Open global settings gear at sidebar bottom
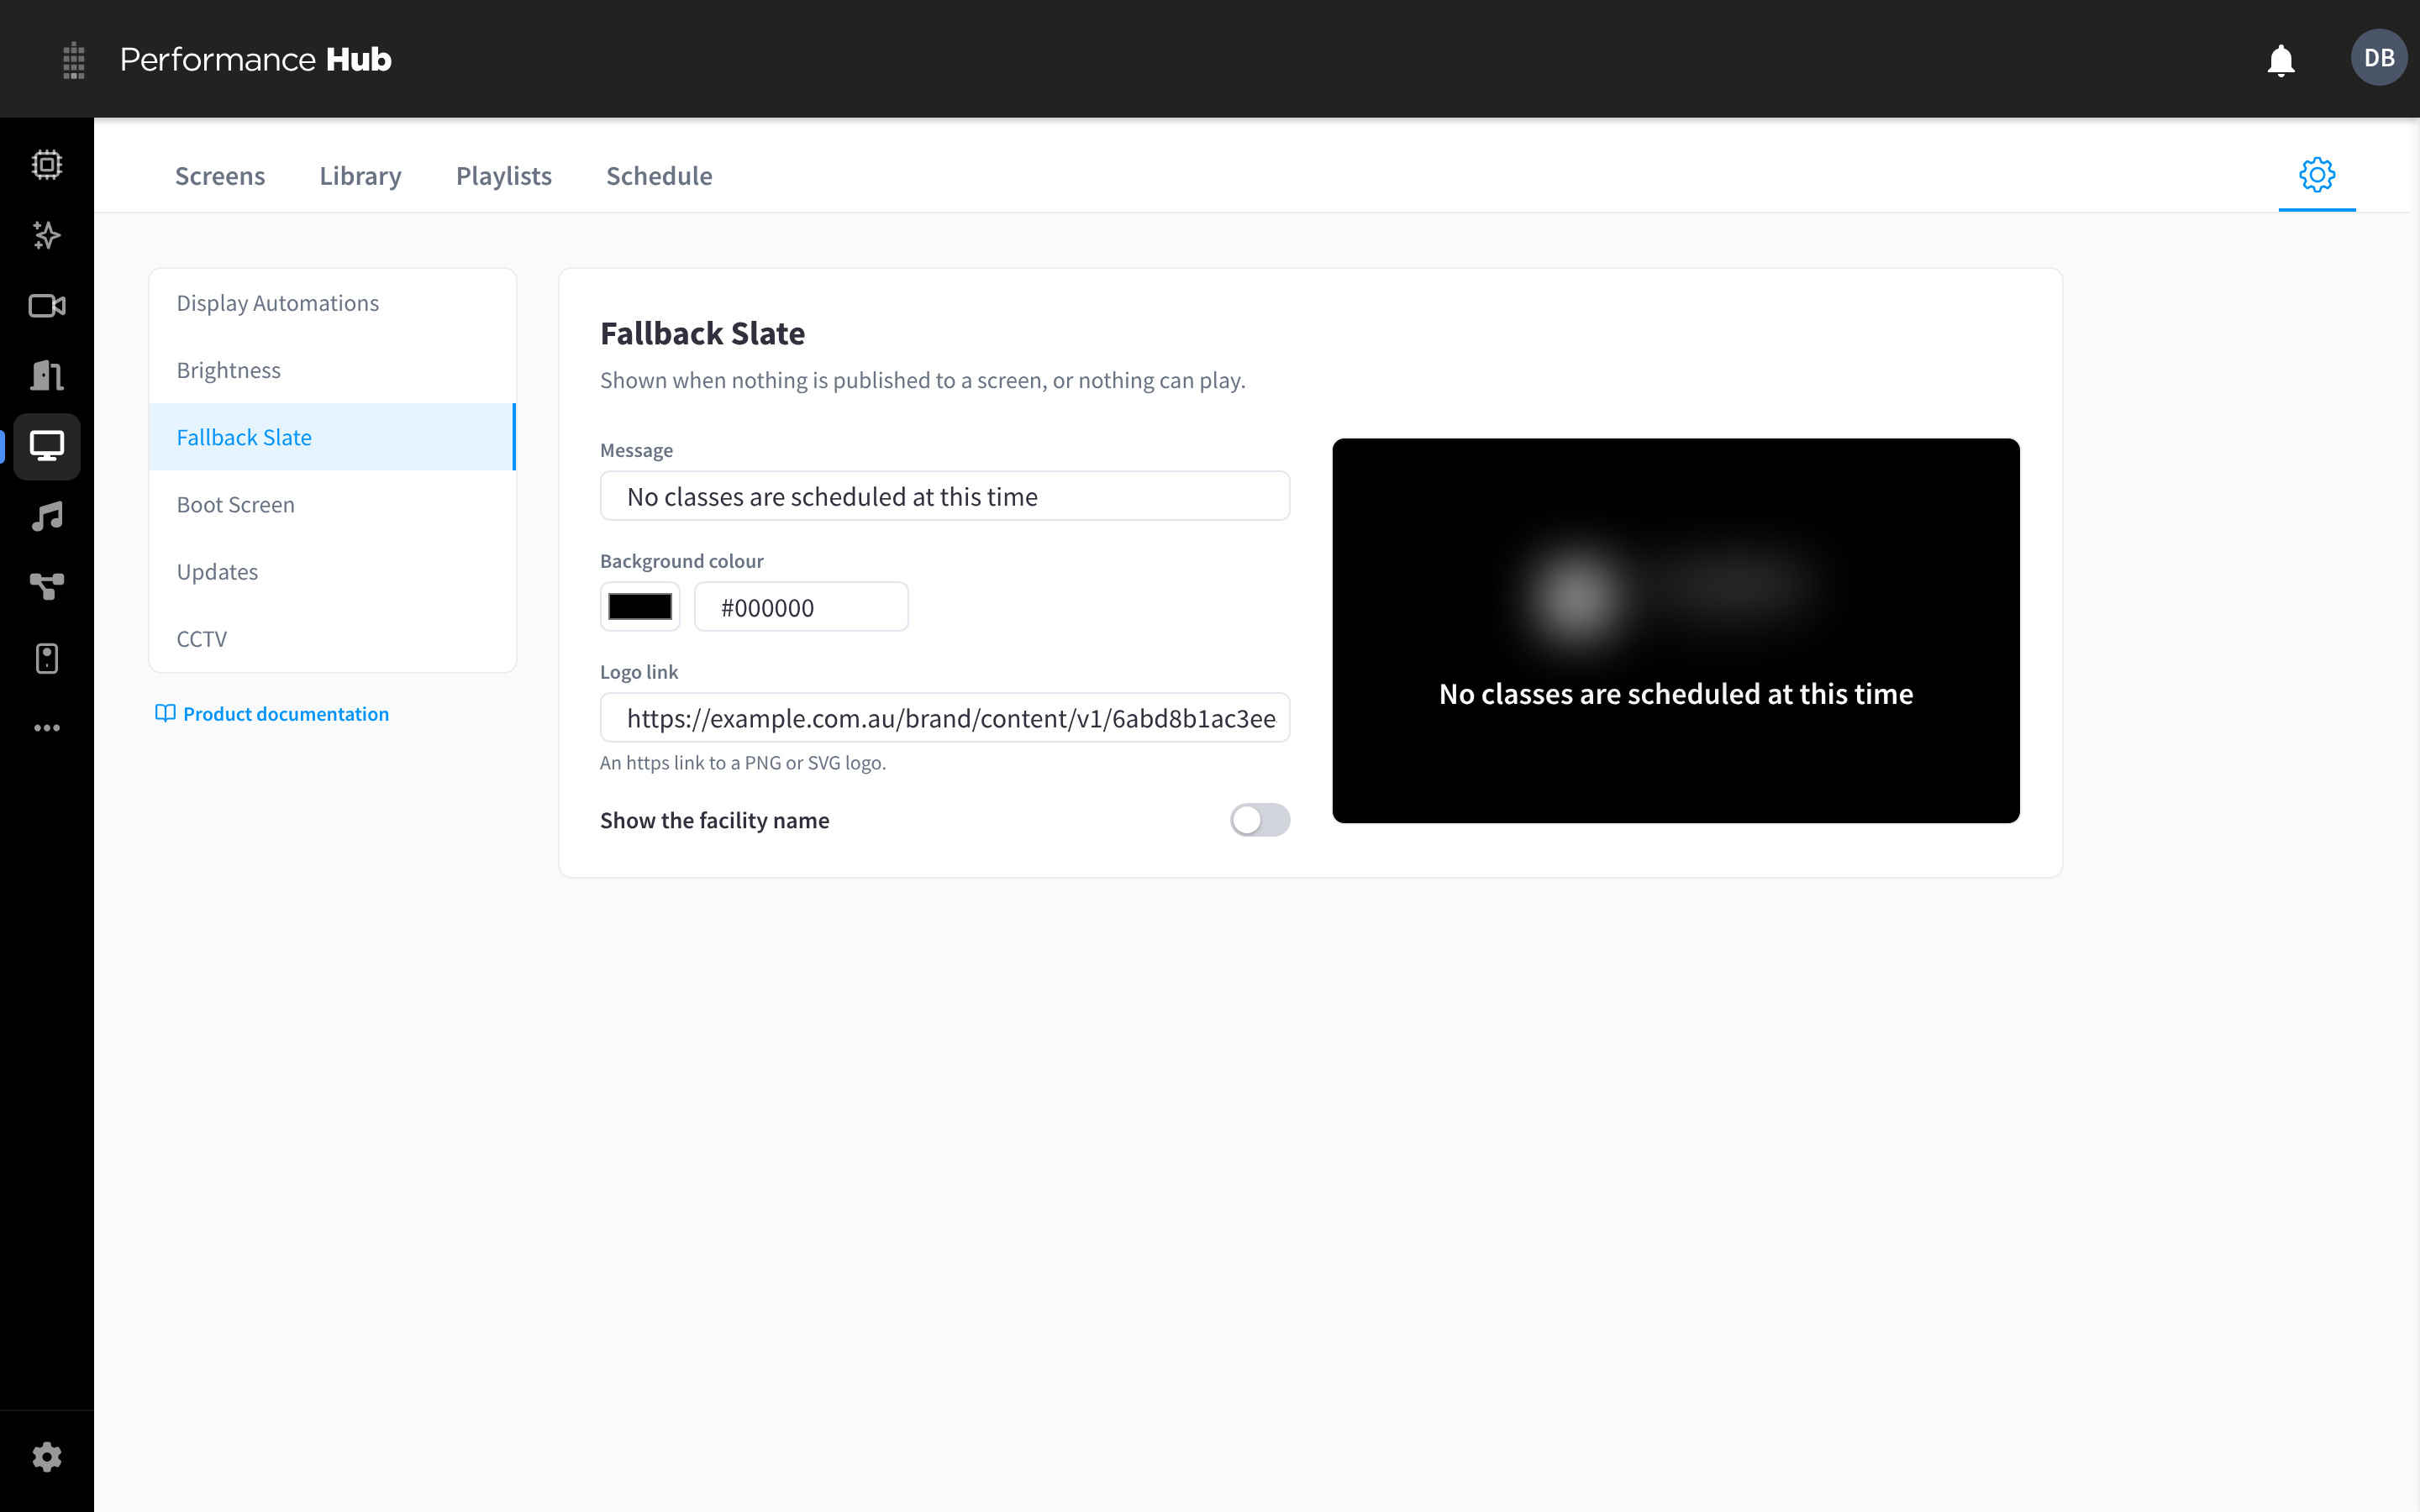The width and height of the screenshot is (2420, 1512). (47, 1457)
